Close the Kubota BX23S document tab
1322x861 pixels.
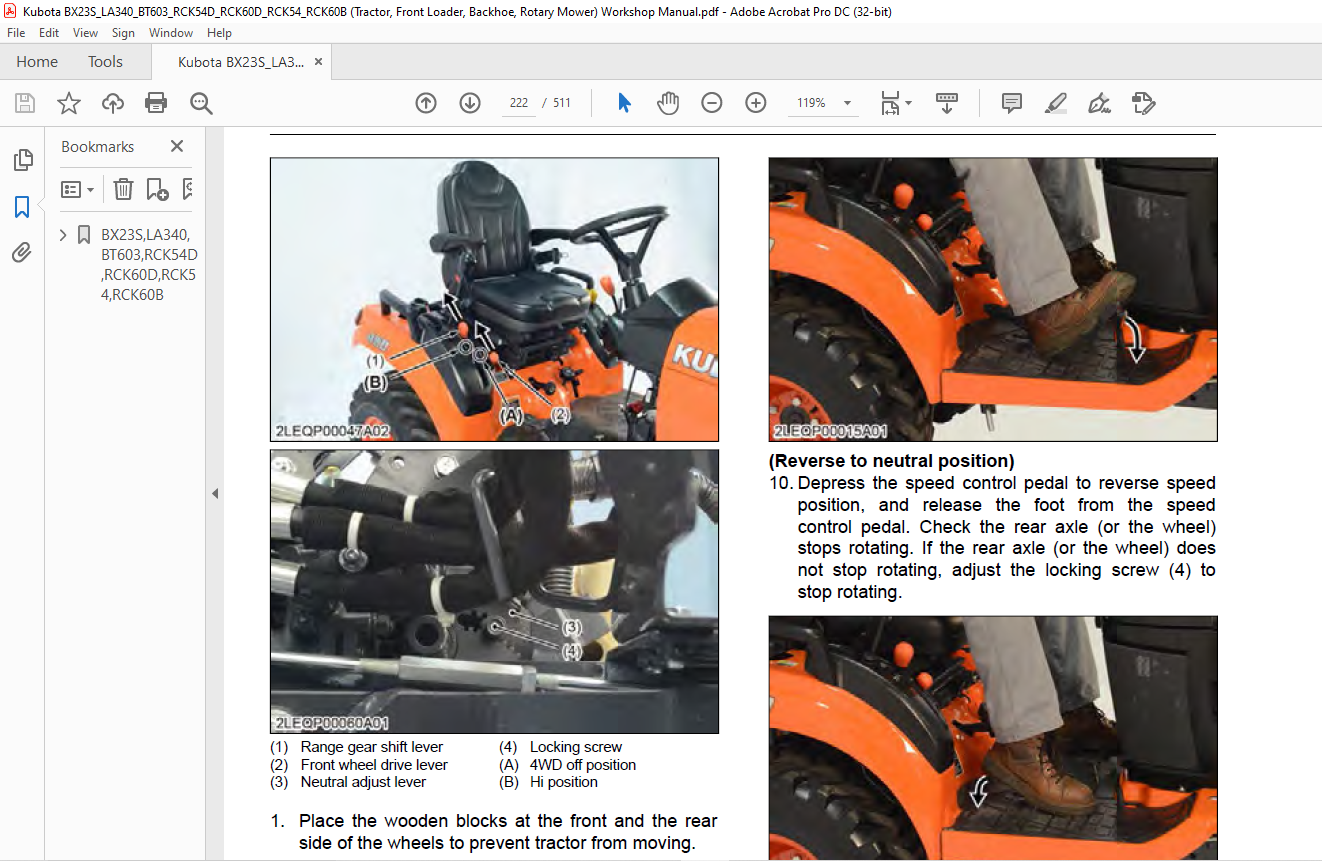tap(318, 62)
